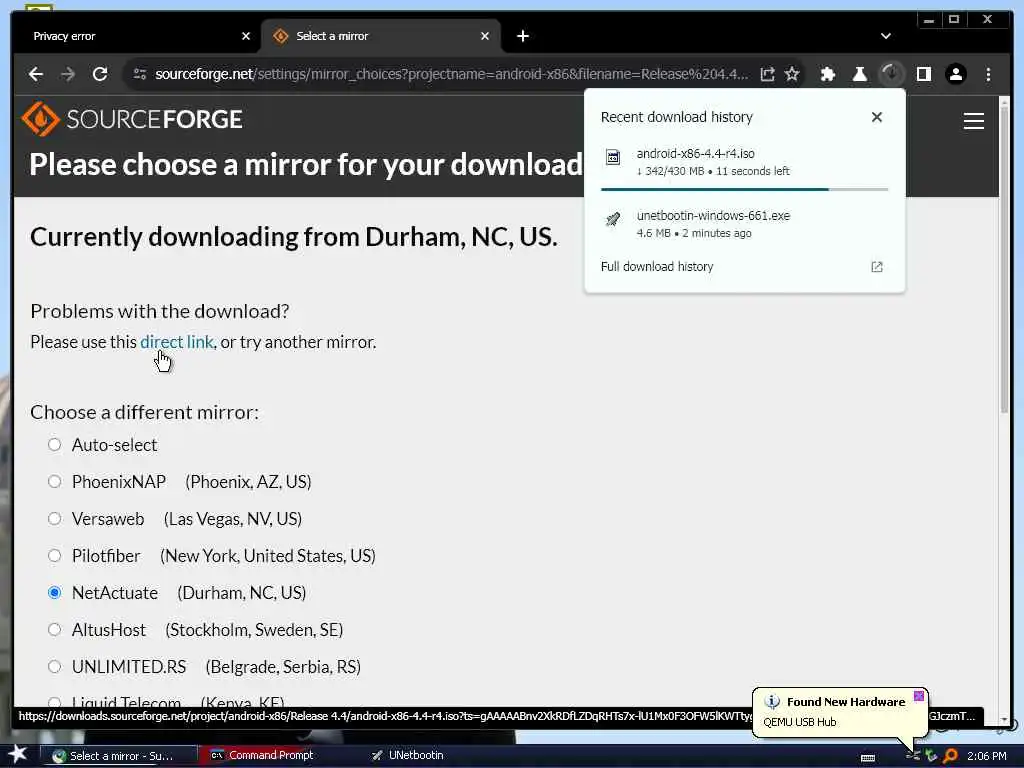The image size is (1024, 768).
Task: Select the PhoenixNAP mirror
Action: click(x=54, y=482)
